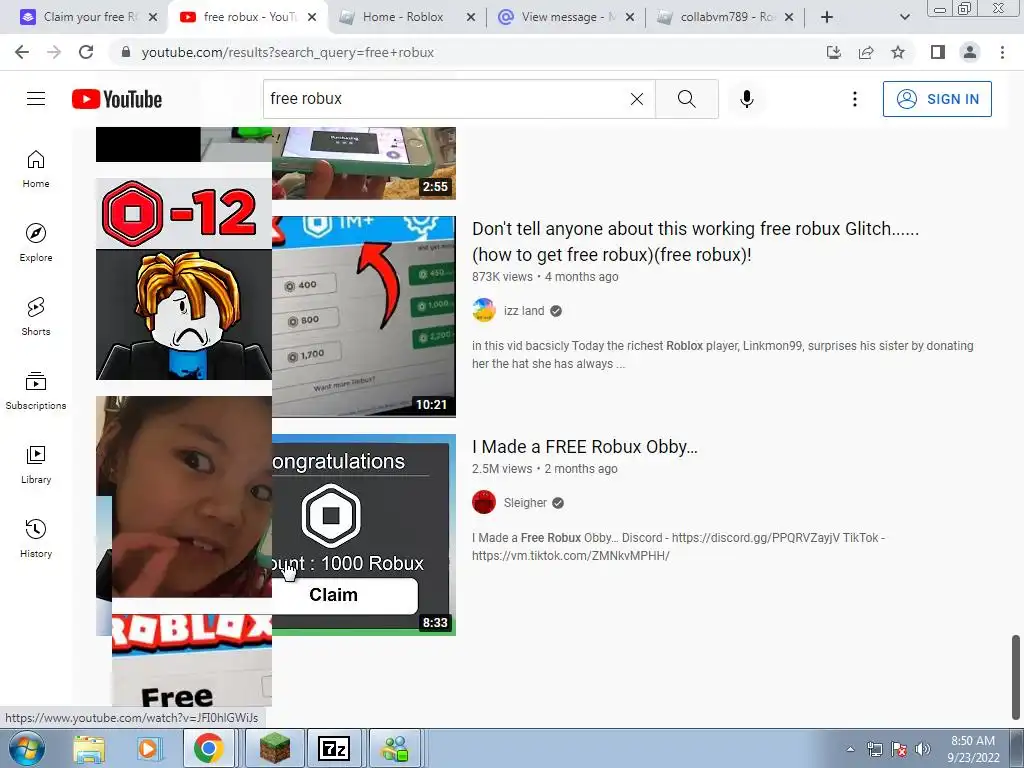Select the free robux - YouTube tab
The width and height of the screenshot is (1024, 768).
pyautogui.click(x=248, y=17)
